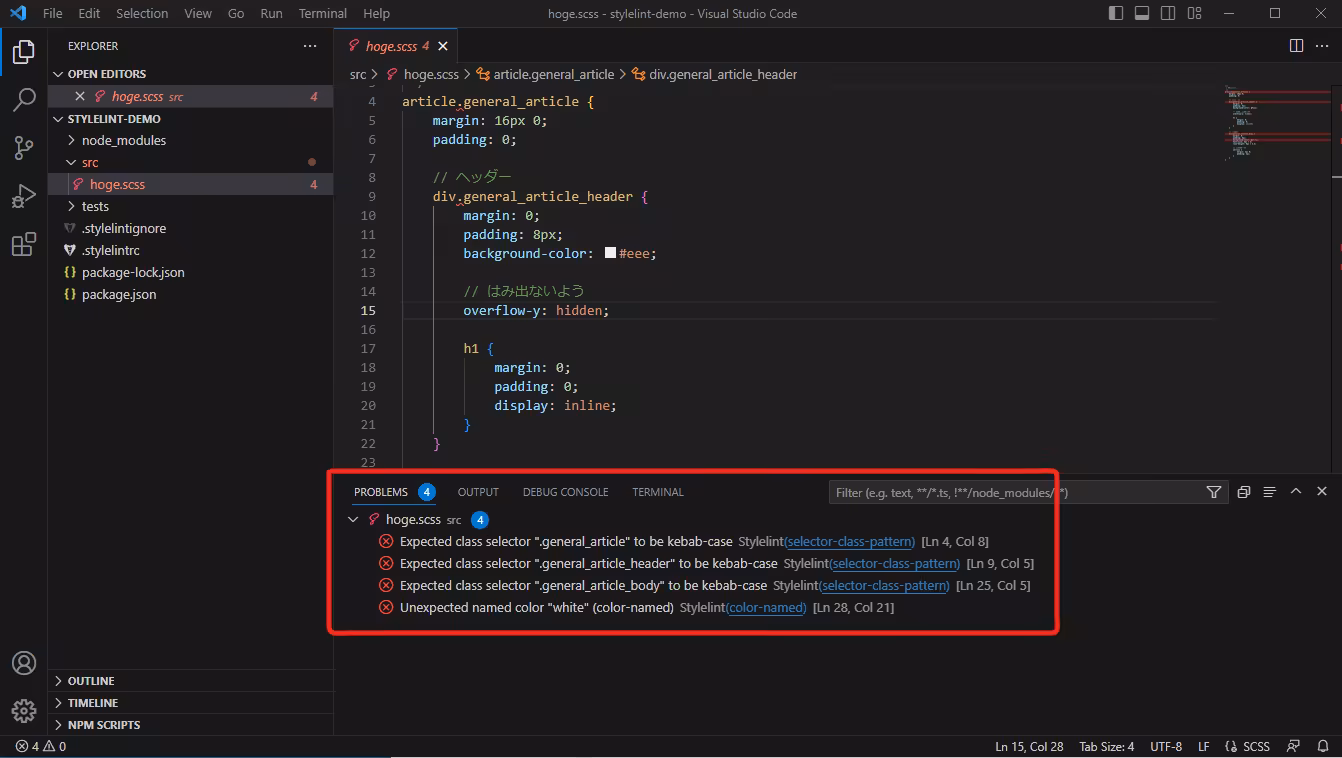This screenshot has height=758, width=1342.
Task: Click article.general_article breadcrumb
Action: (545, 74)
